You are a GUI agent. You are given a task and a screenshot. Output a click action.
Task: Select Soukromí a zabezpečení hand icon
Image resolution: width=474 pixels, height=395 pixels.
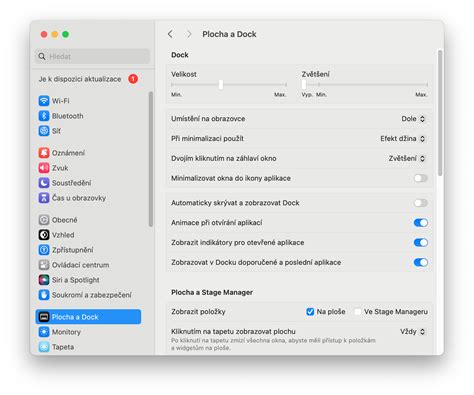(44, 295)
